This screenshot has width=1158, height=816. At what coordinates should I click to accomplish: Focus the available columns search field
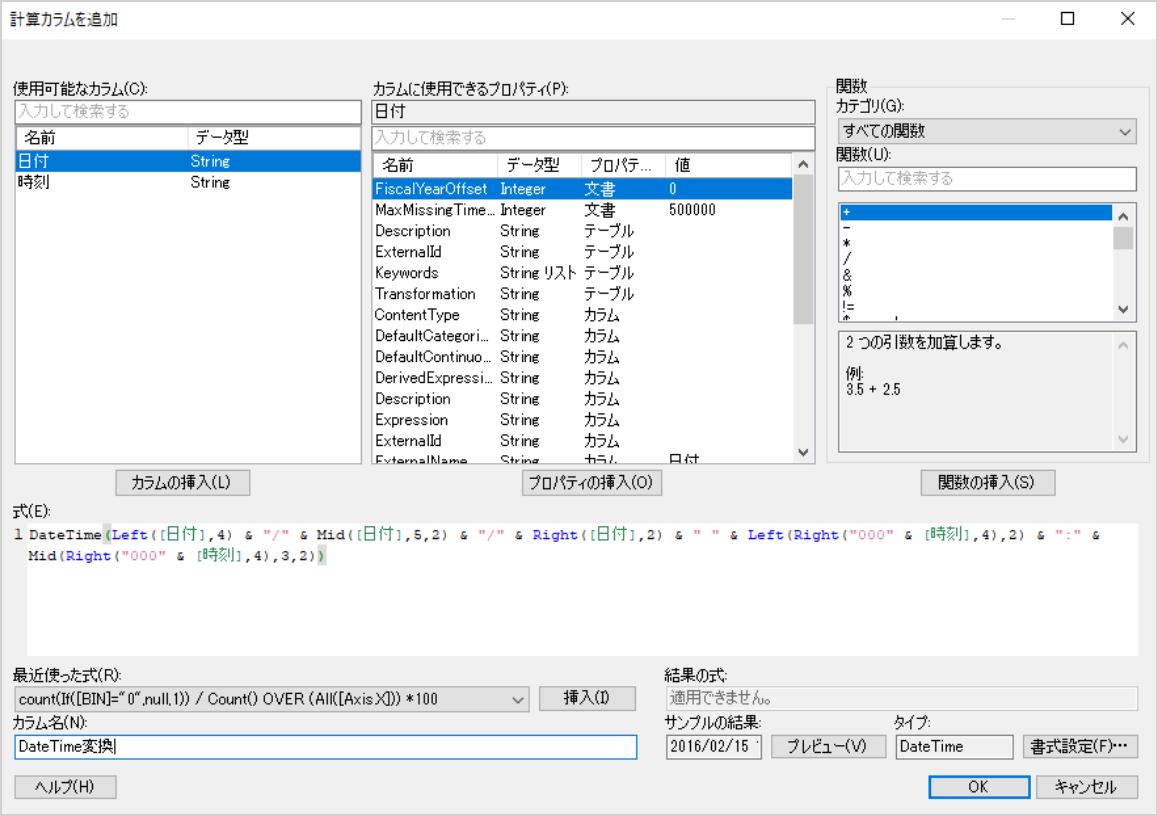click(x=188, y=112)
